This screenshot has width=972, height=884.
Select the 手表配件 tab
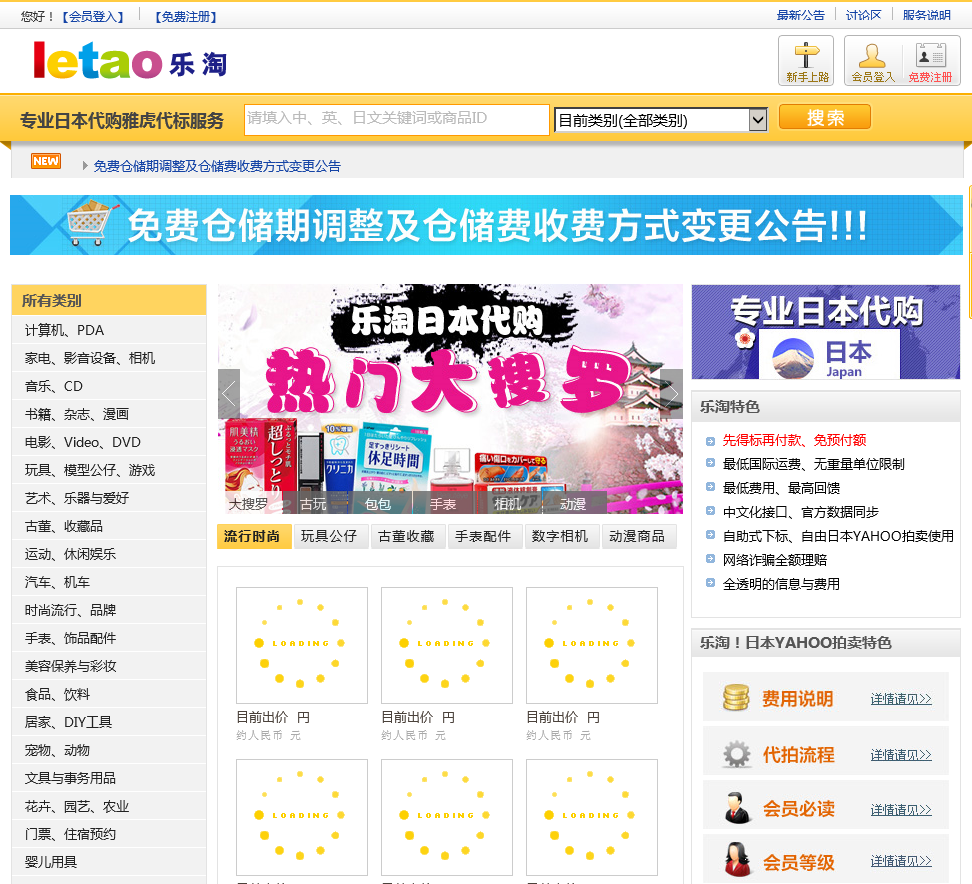click(484, 536)
